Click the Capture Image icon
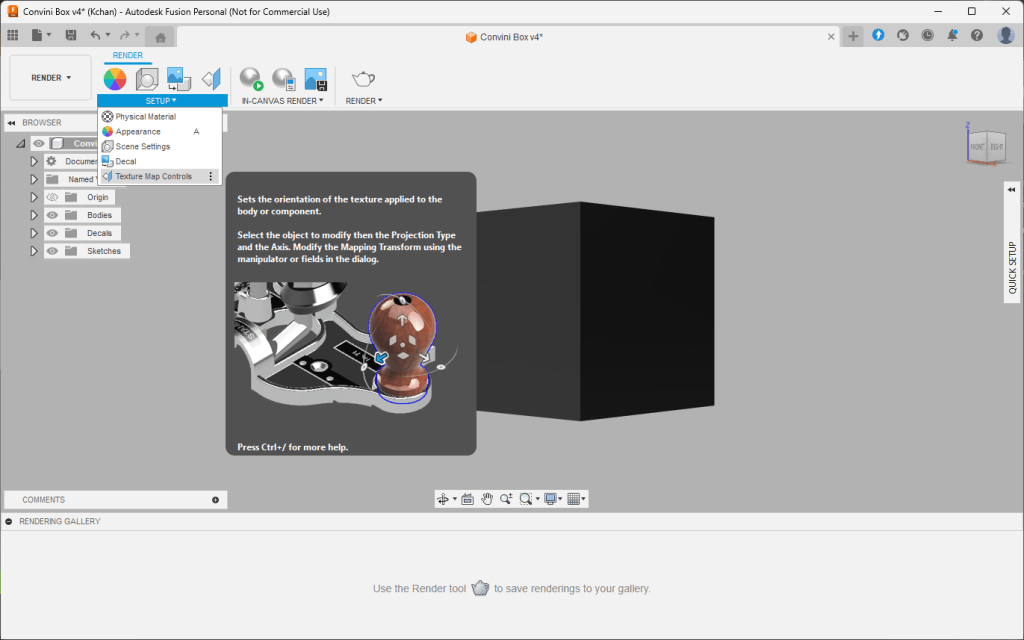Viewport: 1024px width, 640px height. click(315, 79)
